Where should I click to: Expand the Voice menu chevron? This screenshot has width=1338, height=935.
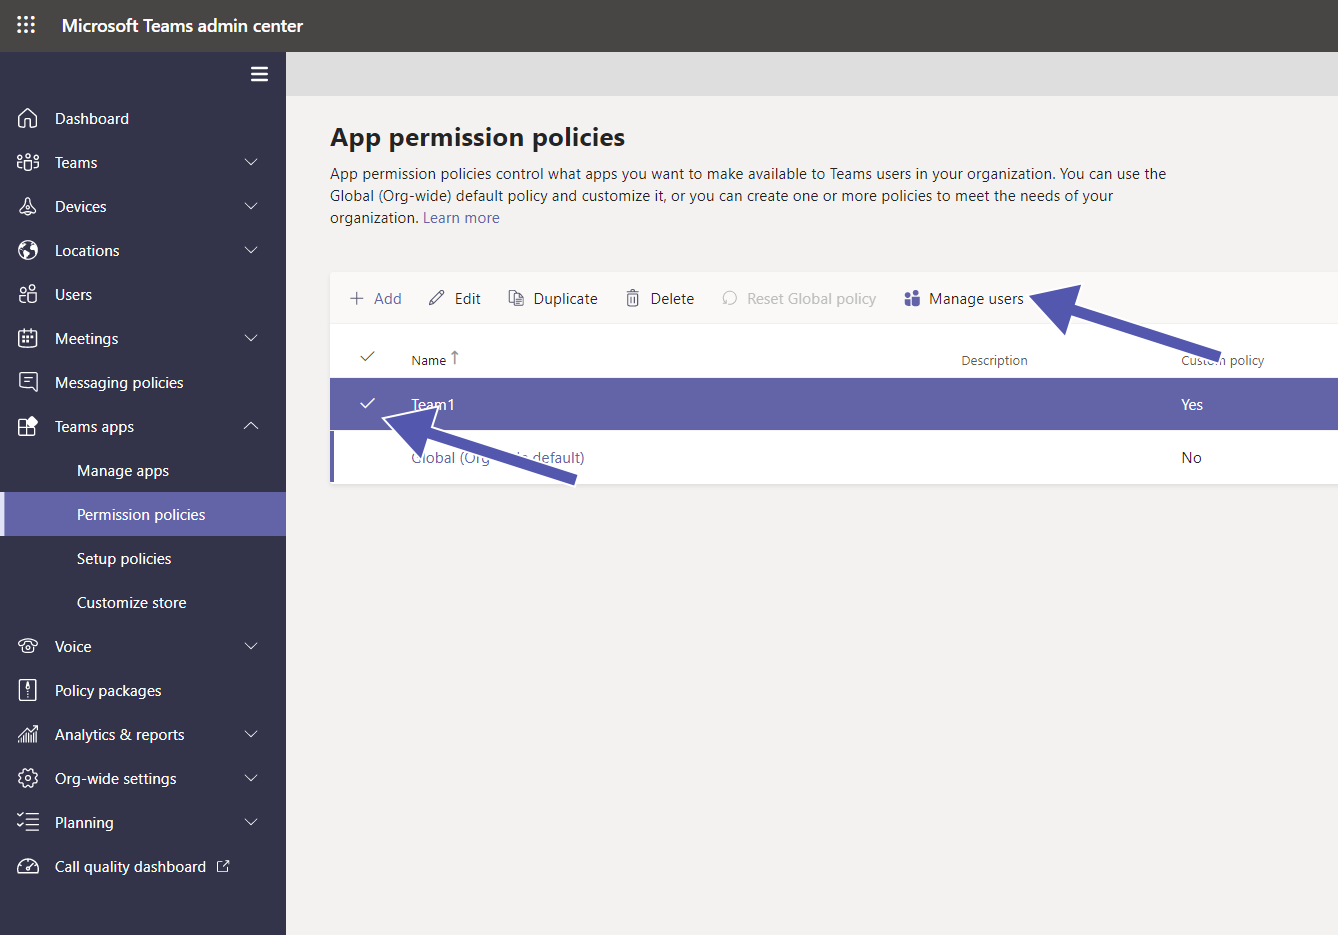tap(251, 646)
